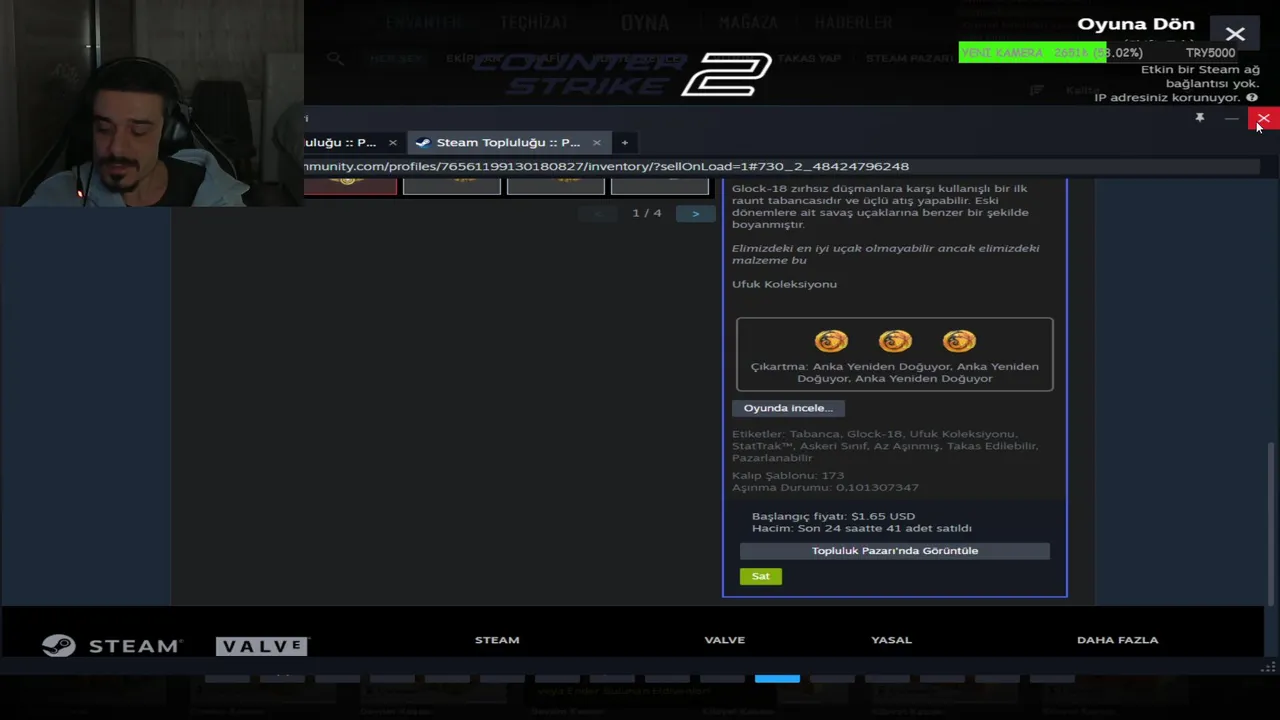The image size is (1280, 720).
Task: Click the Ufuk Koleksiyonu collection text
Action: [x=784, y=284]
